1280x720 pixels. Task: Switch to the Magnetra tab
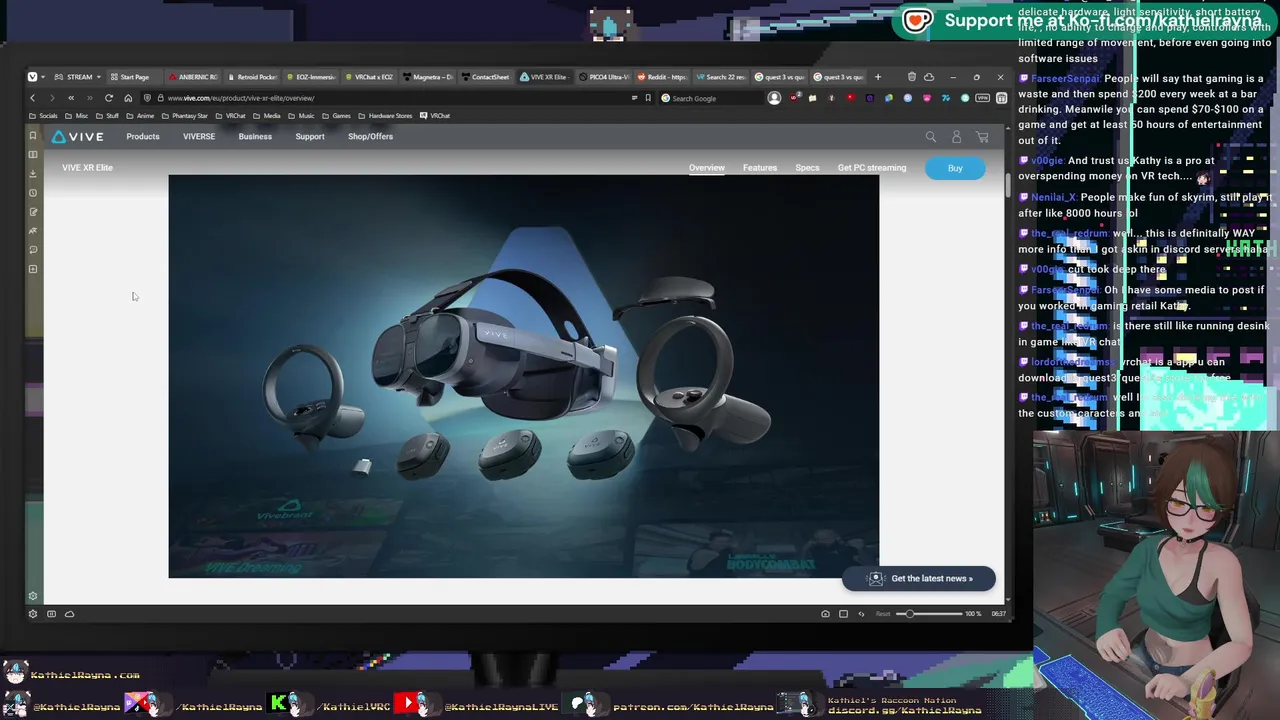tap(428, 77)
